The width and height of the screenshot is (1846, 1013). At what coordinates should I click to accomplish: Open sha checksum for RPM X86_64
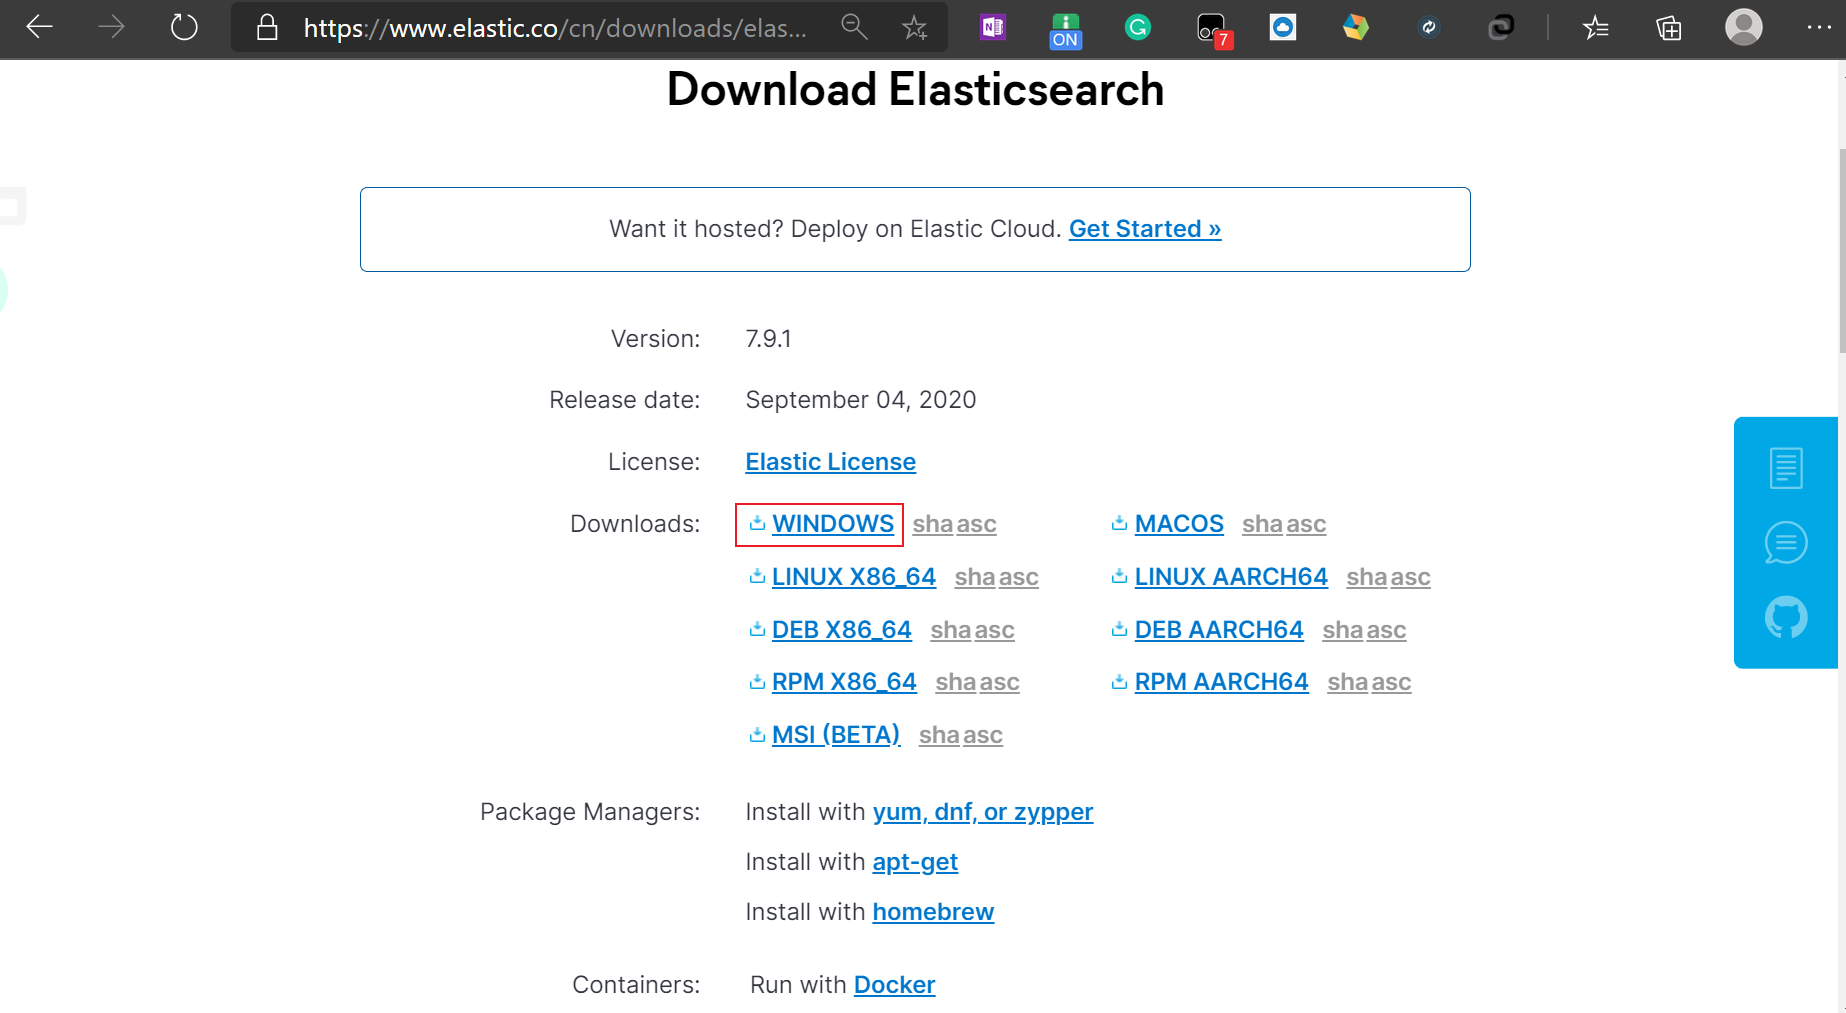point(956,682)
